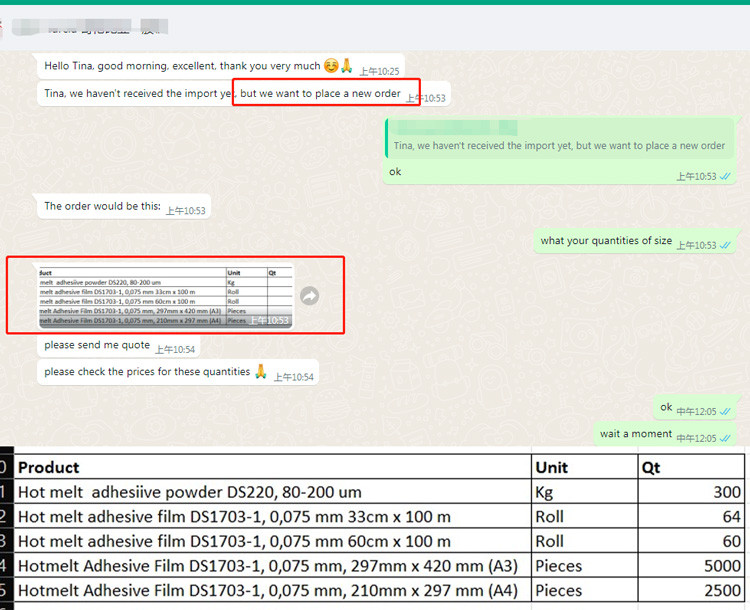Click the 'ok' message sent at 12:05
The width and height of the screenshot is (750, 610).
click(x=695, y=408)
